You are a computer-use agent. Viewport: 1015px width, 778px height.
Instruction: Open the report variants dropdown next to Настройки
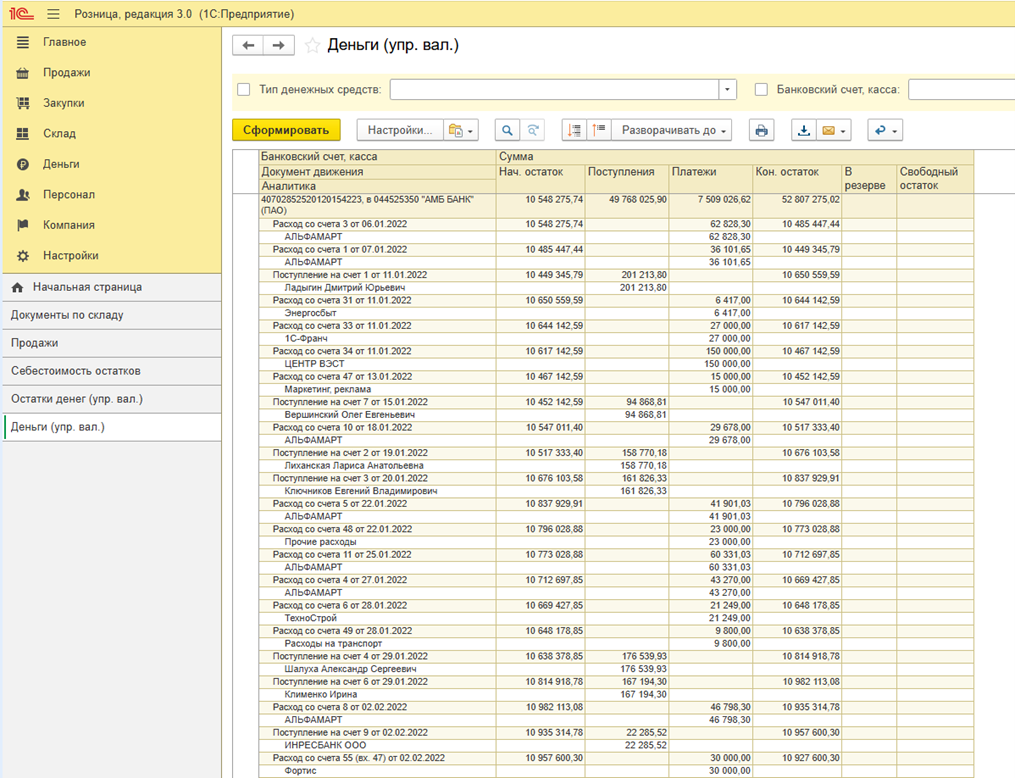[x=462, y=130]
